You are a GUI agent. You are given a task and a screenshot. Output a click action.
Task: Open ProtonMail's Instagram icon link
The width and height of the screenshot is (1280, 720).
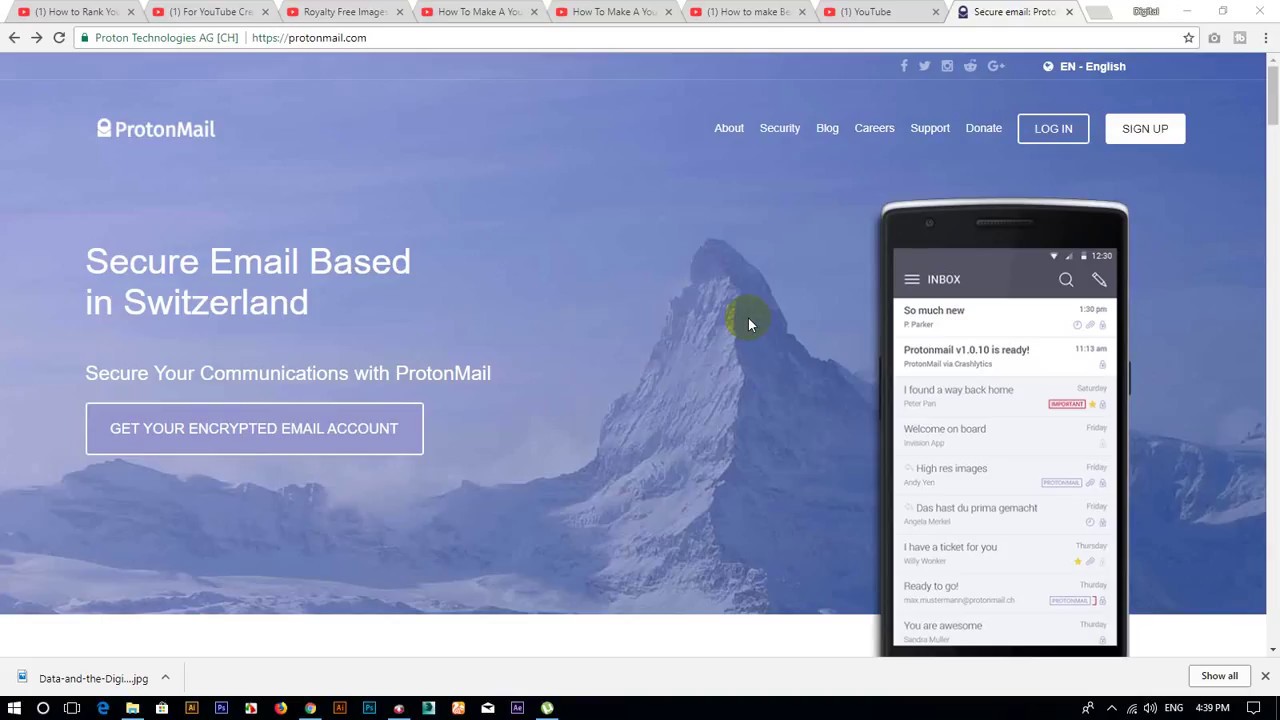click(x=947, y=66)
